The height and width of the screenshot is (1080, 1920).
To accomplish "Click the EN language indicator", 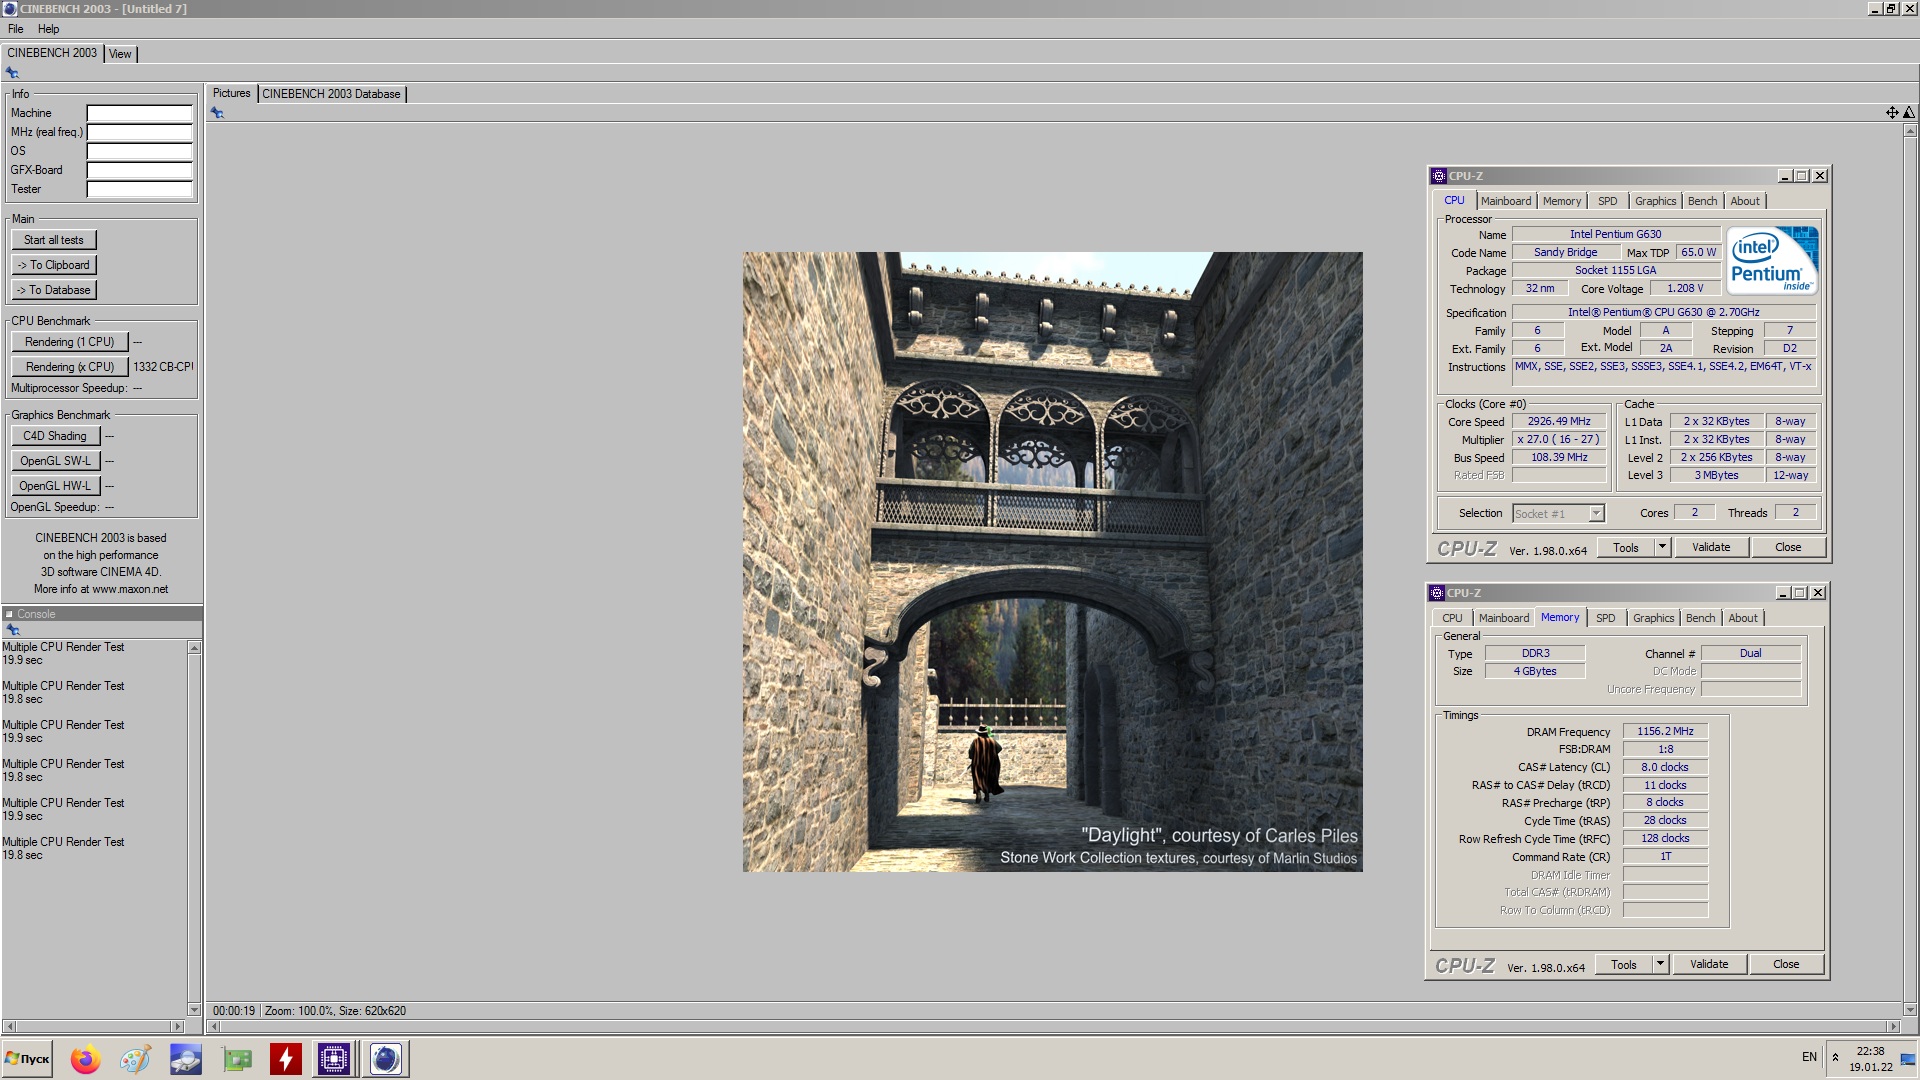I will coord(1809,1057).
